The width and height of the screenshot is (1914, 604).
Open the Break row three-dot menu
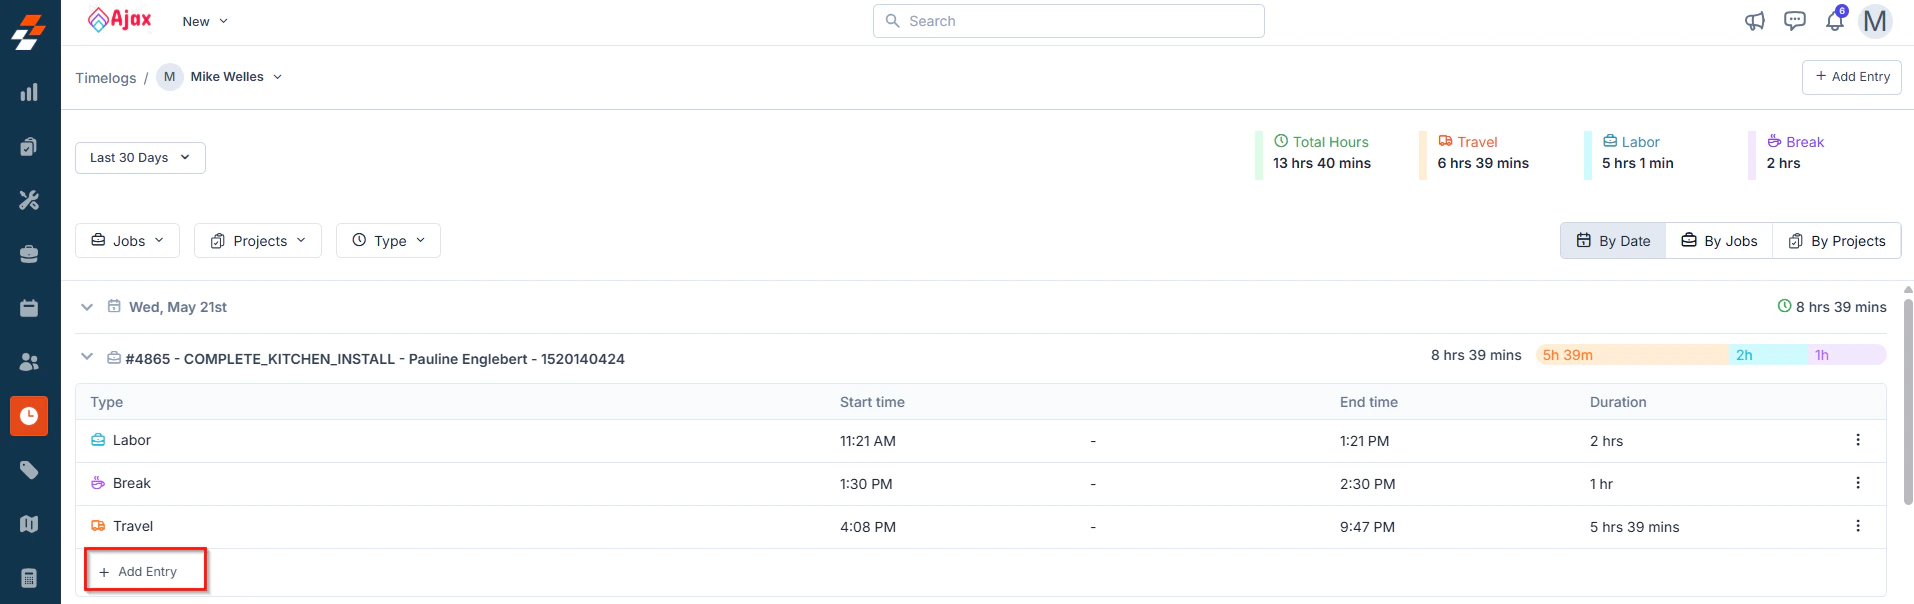tap(1858, 483)
